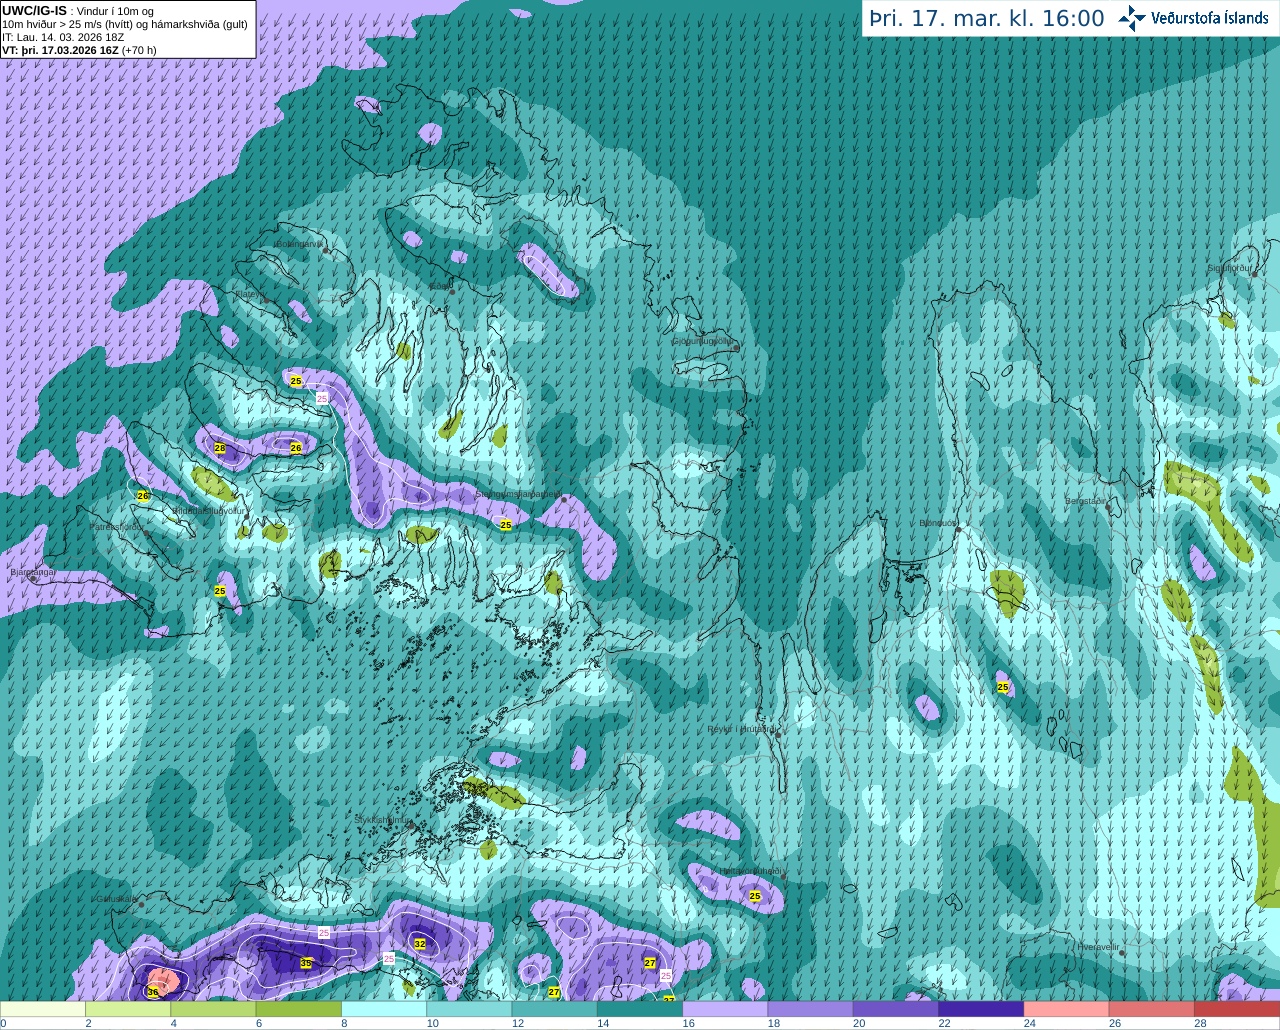Click the legend tick number 12
Screen dimensions: 1280x1030
[x=517, y=1023]
